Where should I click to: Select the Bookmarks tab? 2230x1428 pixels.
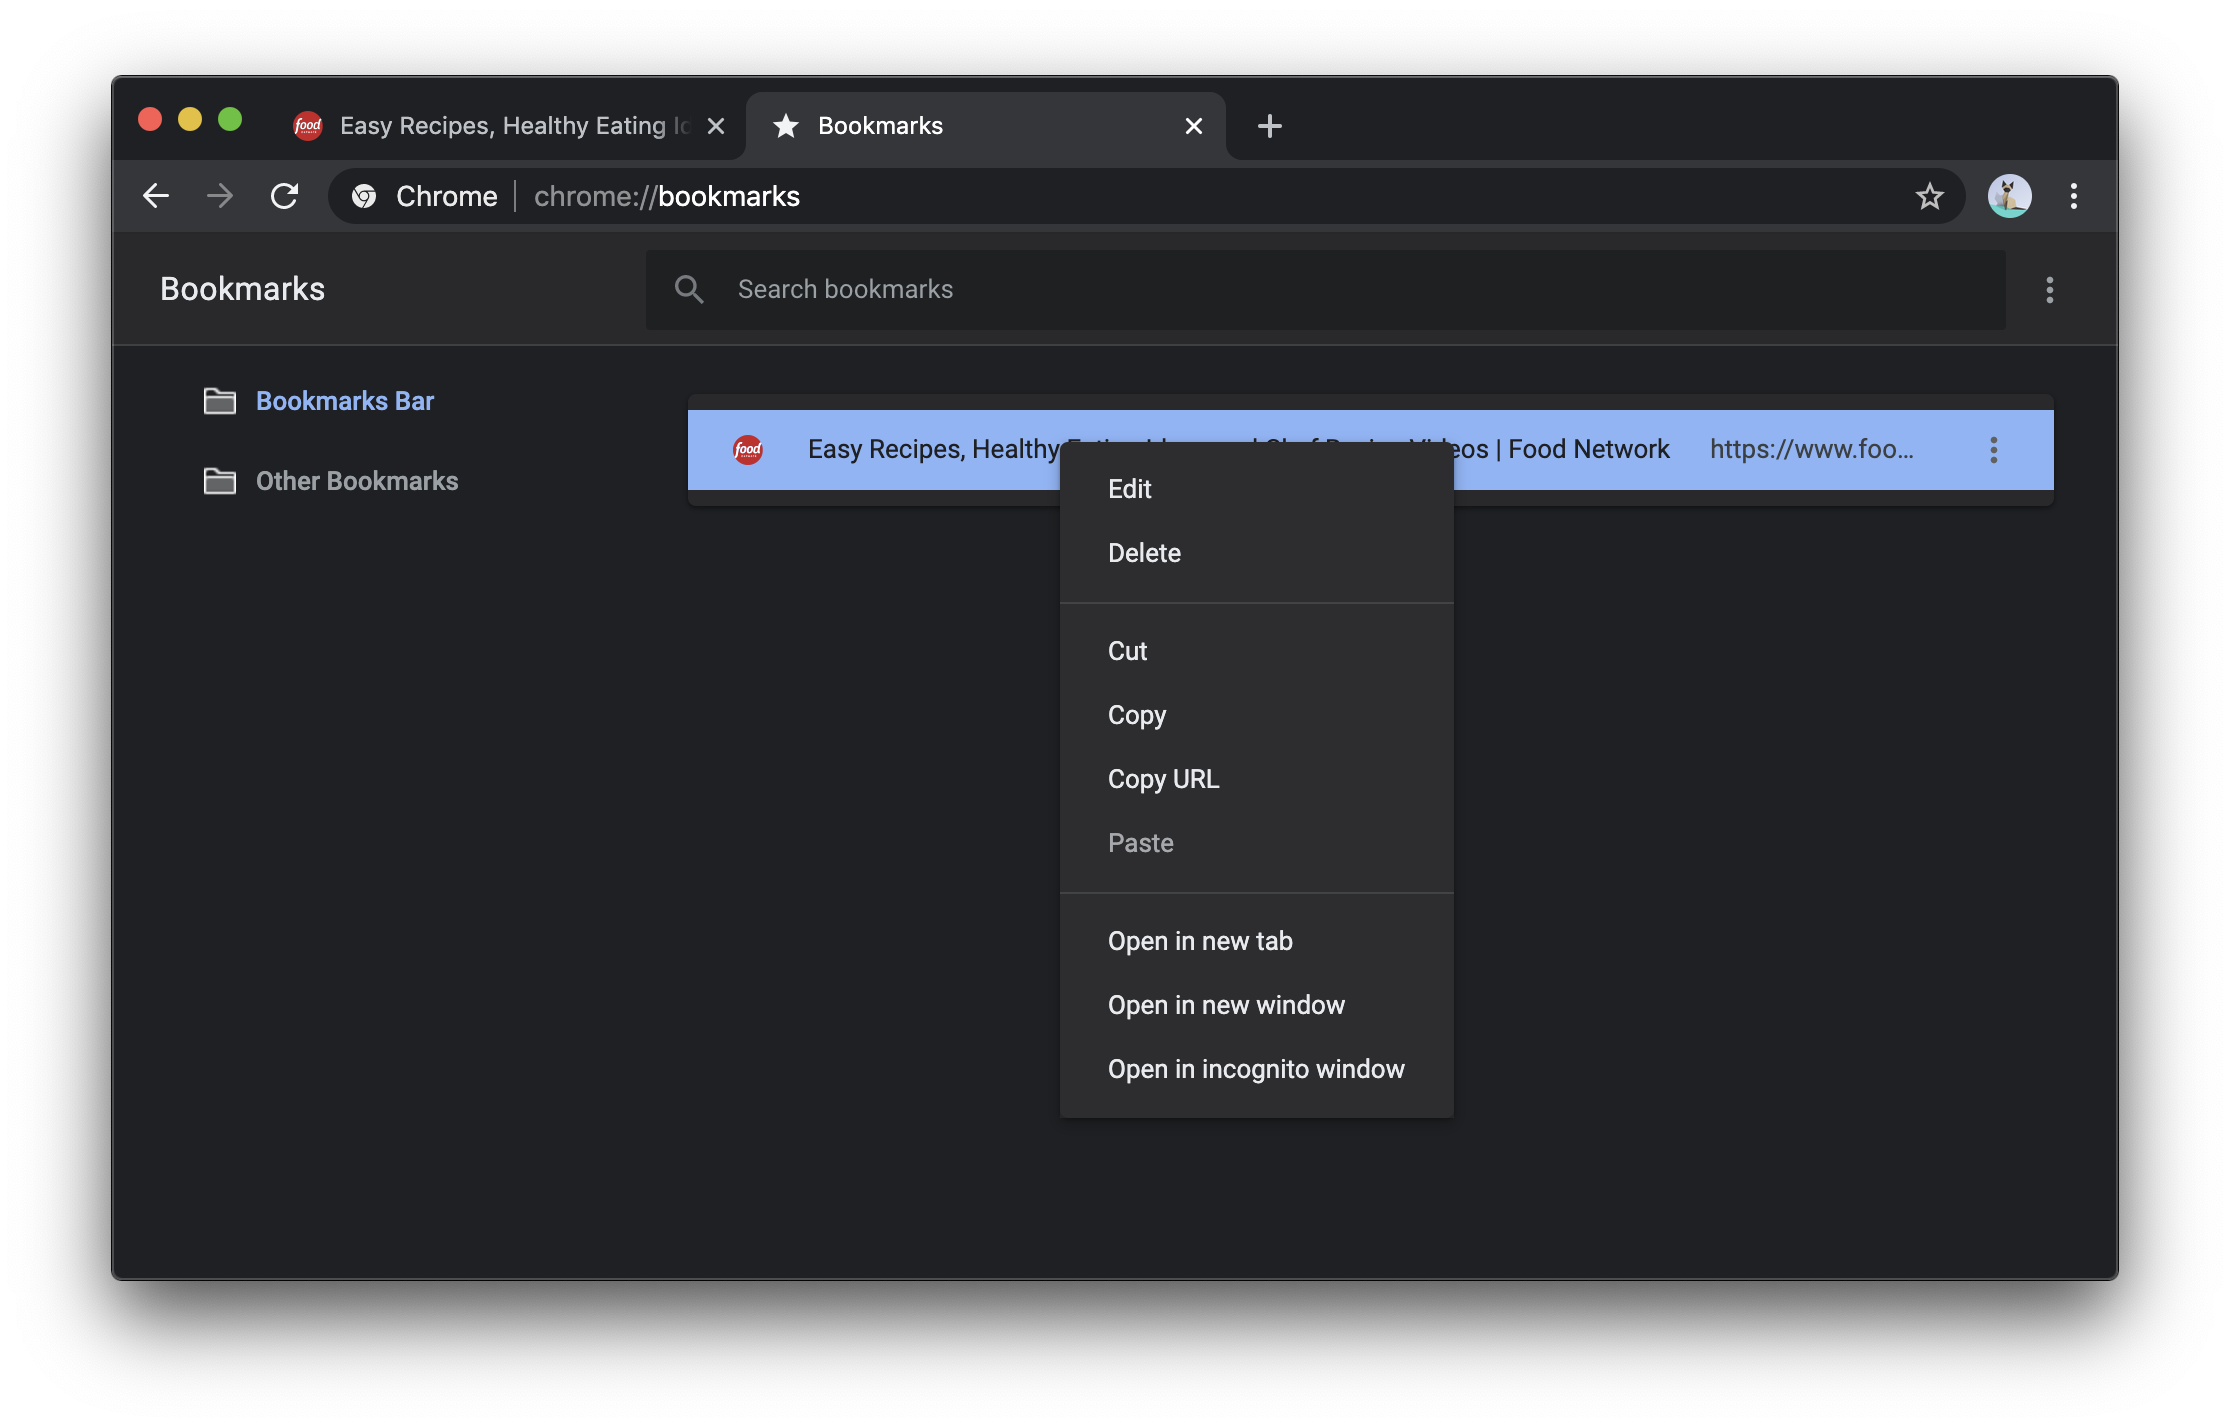pos(986,126)
